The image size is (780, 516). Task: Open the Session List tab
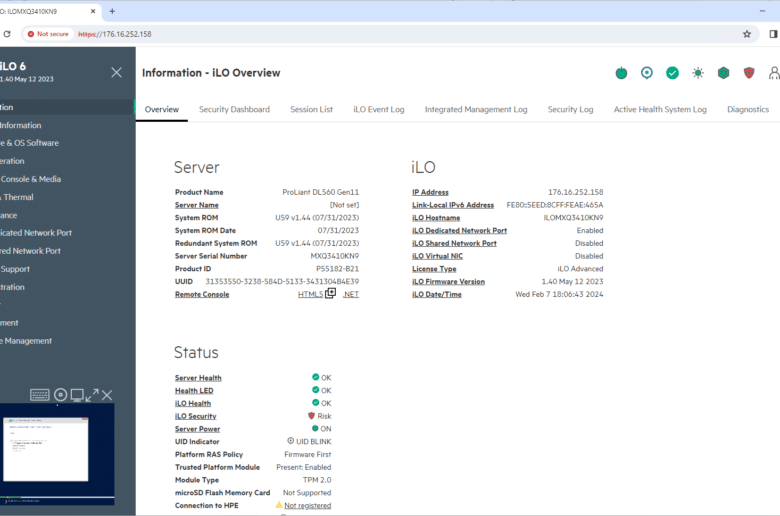tap(311, 109)
